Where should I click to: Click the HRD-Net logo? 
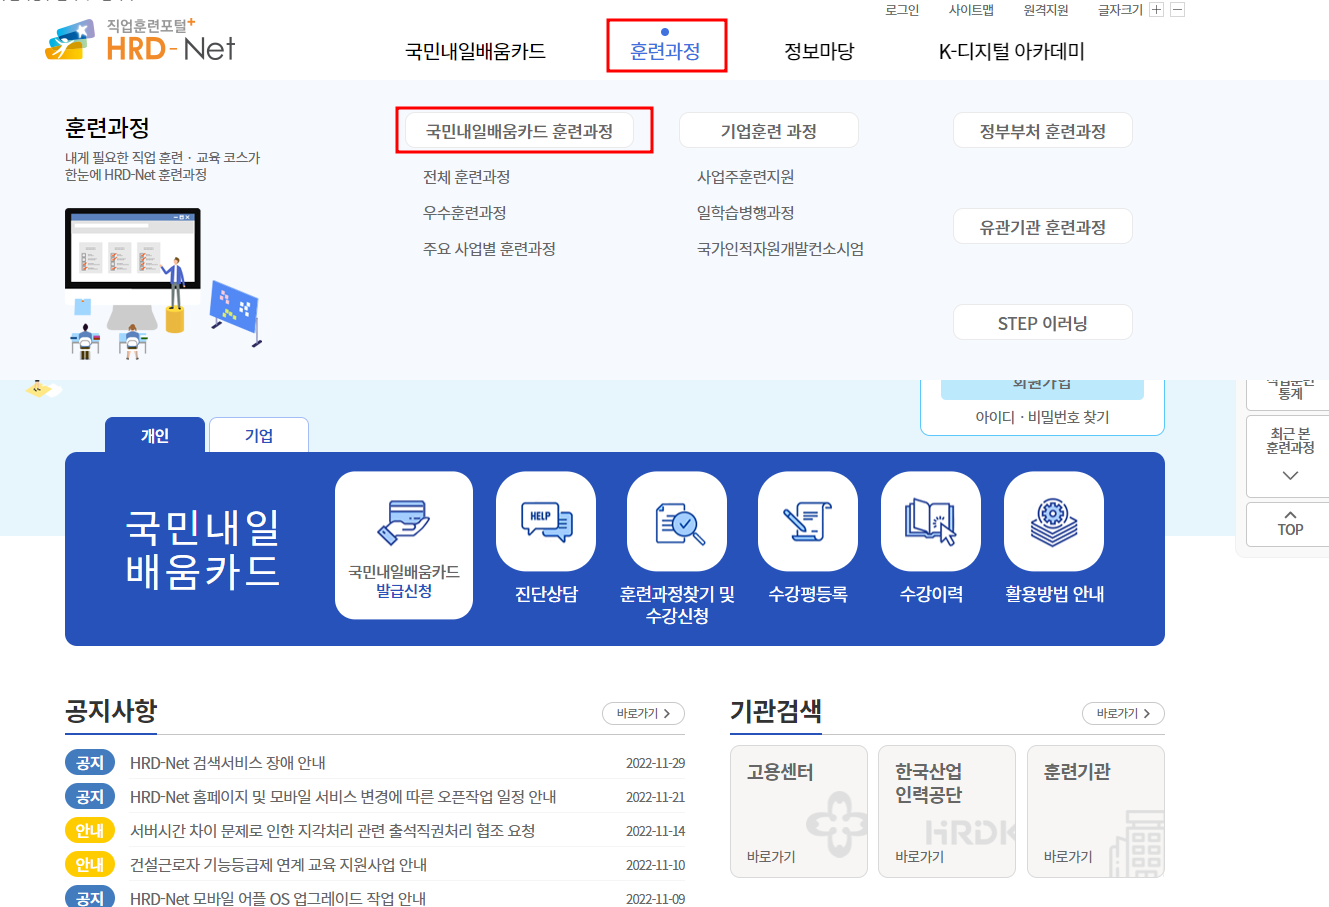[x=140, y=41]
